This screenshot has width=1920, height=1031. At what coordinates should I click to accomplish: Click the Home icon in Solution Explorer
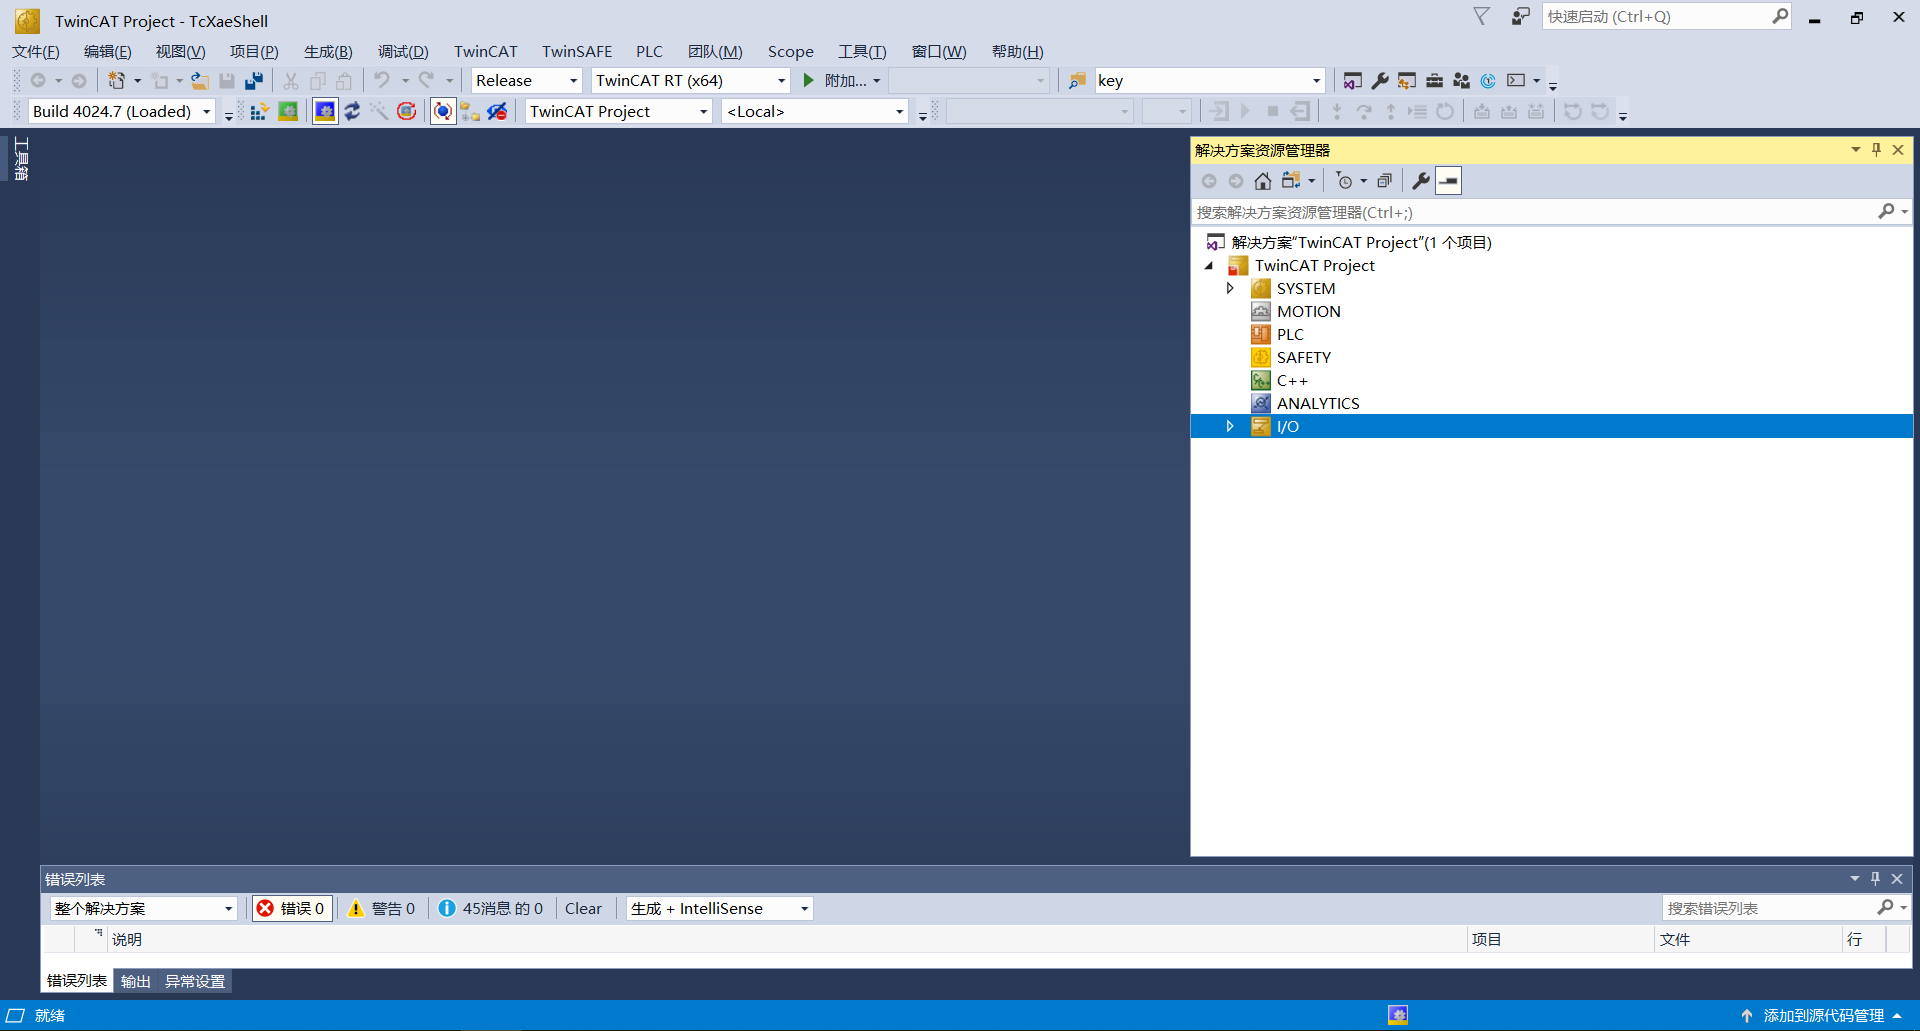pyautogui.click(x=1263, y=181)
